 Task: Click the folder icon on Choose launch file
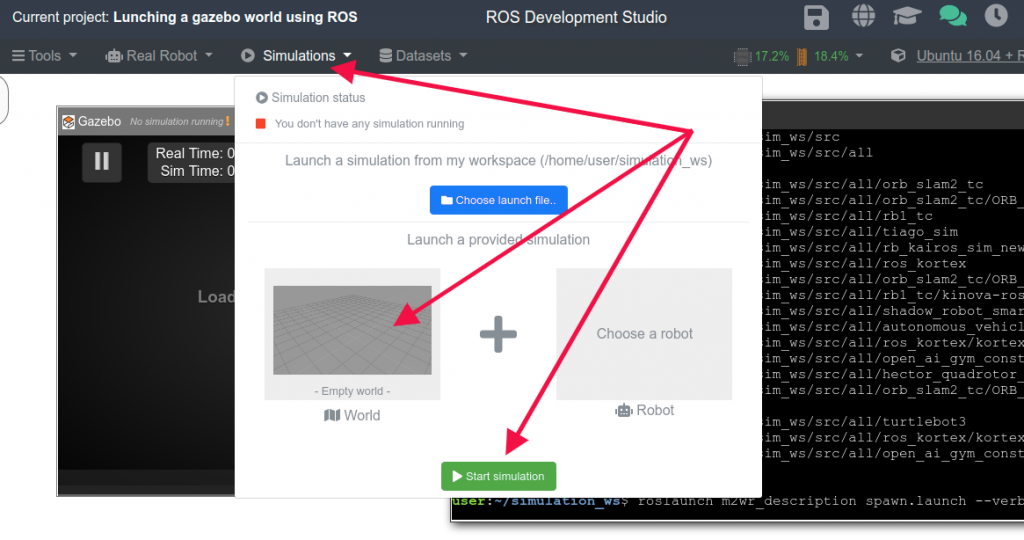coord(447,200)
